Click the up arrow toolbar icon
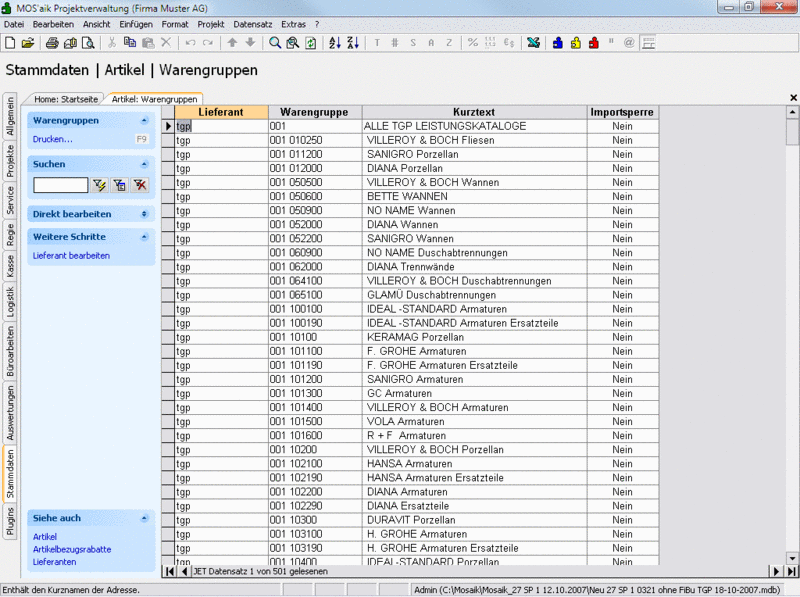Viewport: 800px width, 597px height. tap(232, 43)
